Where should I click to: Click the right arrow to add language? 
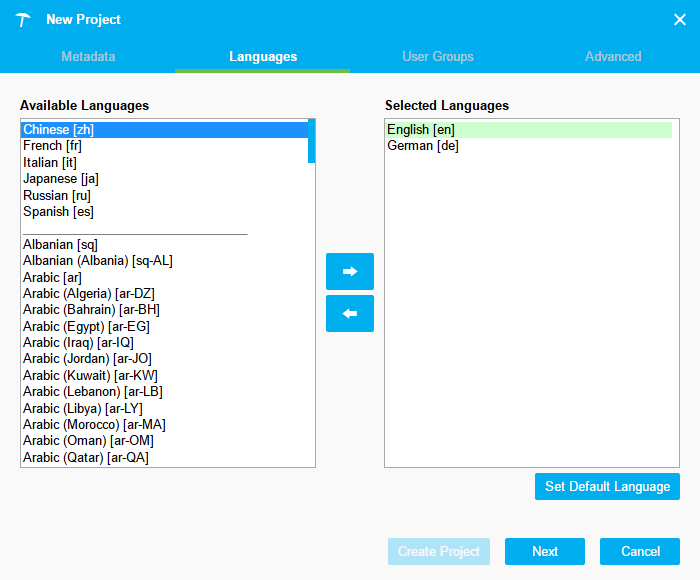point(350,271)
